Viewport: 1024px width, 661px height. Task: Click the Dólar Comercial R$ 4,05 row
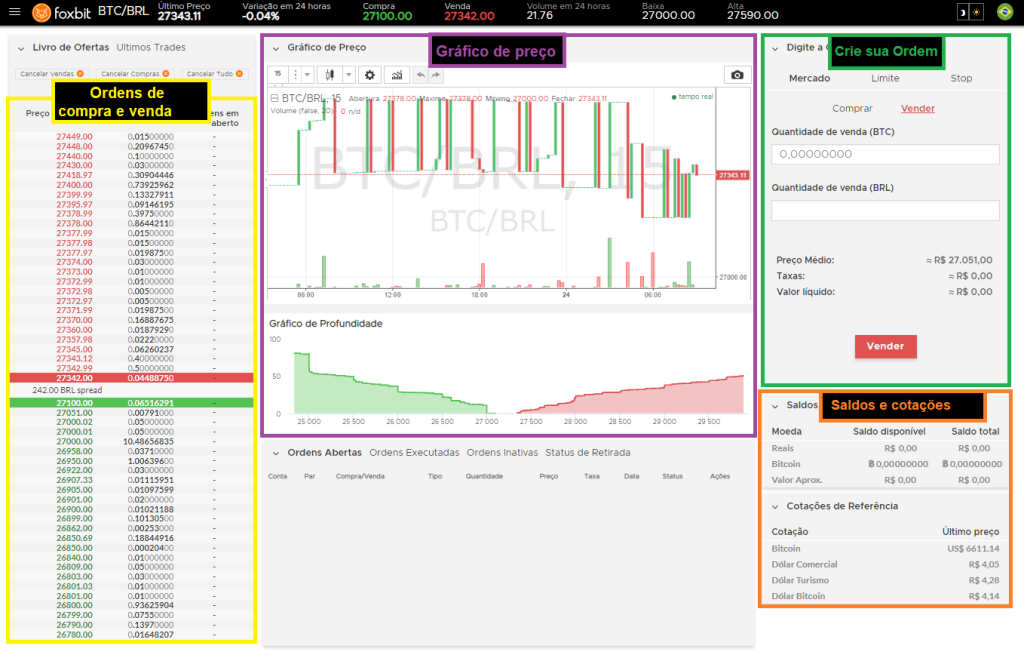(x=885, y=564)
